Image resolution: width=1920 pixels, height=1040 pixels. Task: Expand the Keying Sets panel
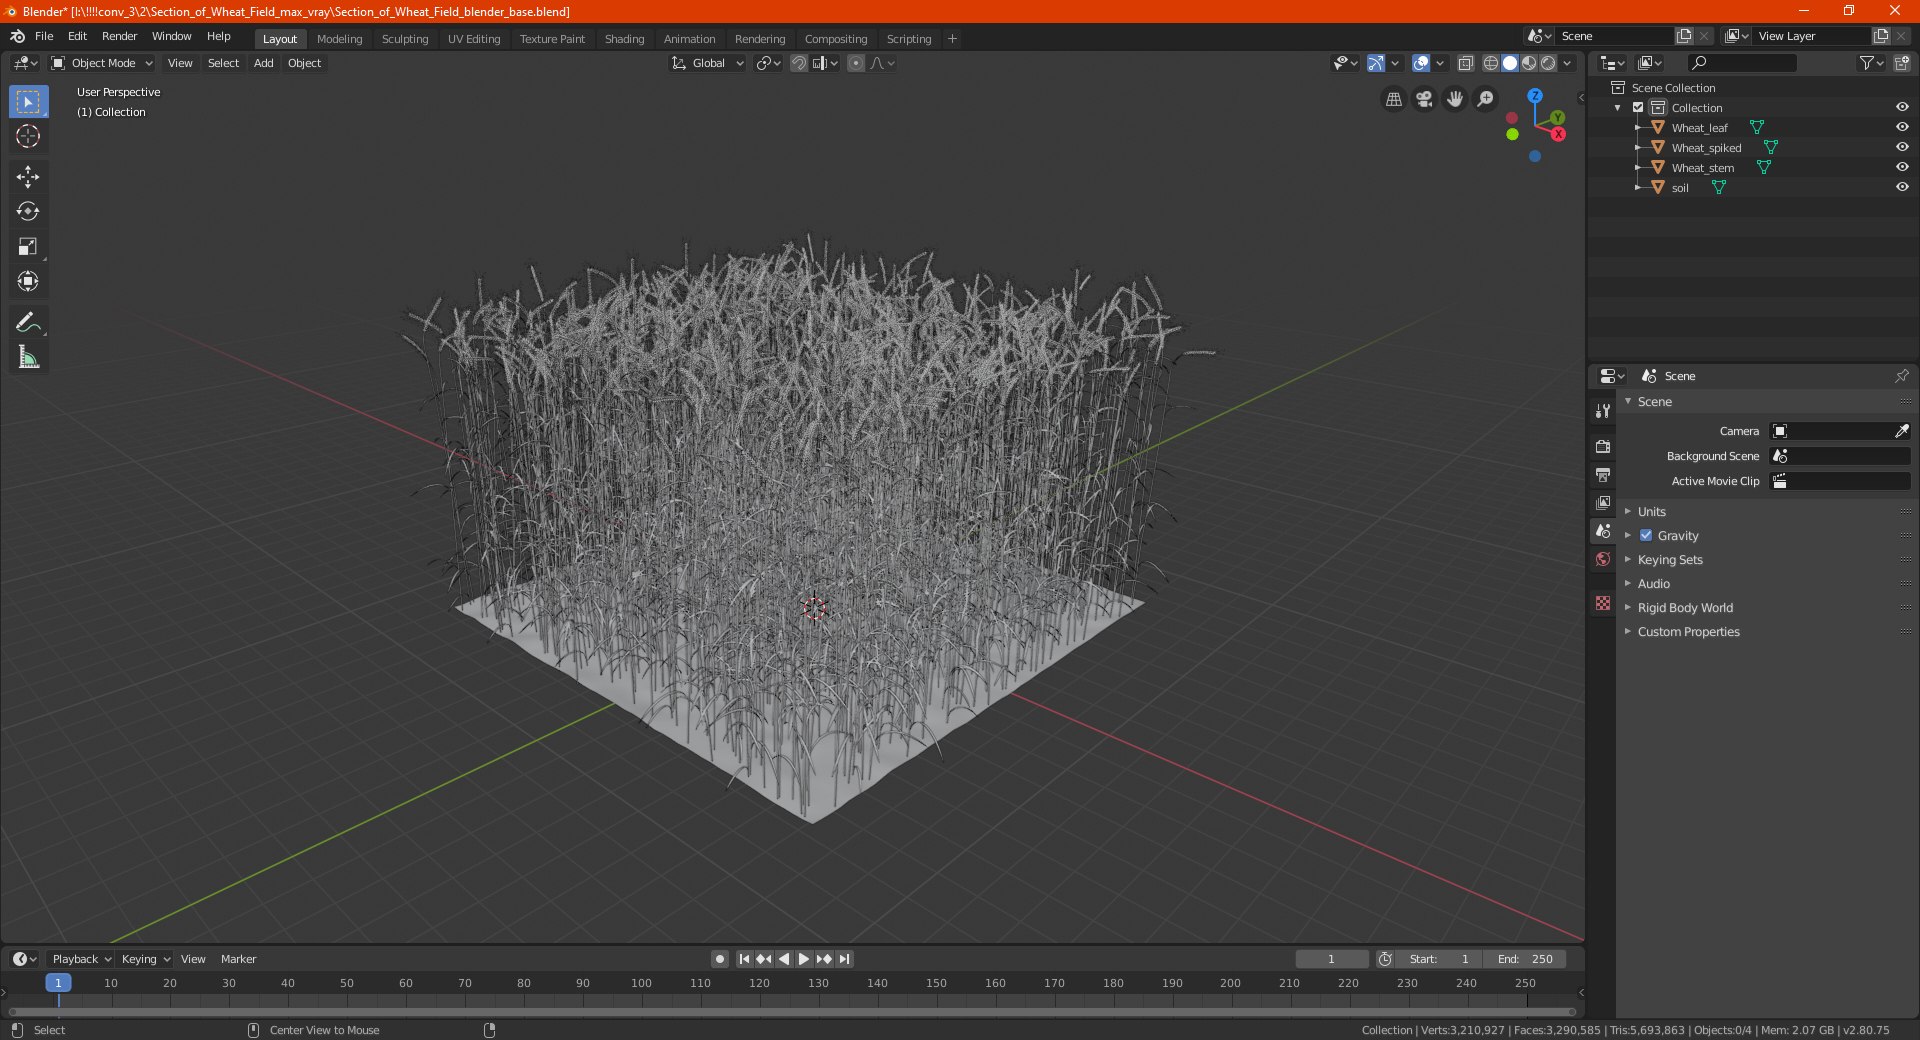click(x=1669, y=560)
